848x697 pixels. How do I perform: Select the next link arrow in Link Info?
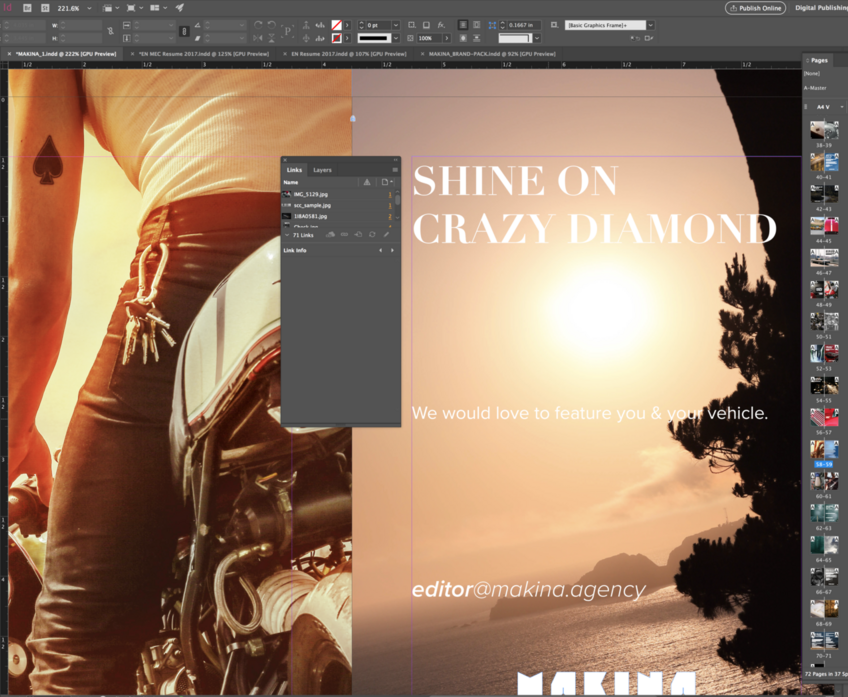(x=392, y=250)
